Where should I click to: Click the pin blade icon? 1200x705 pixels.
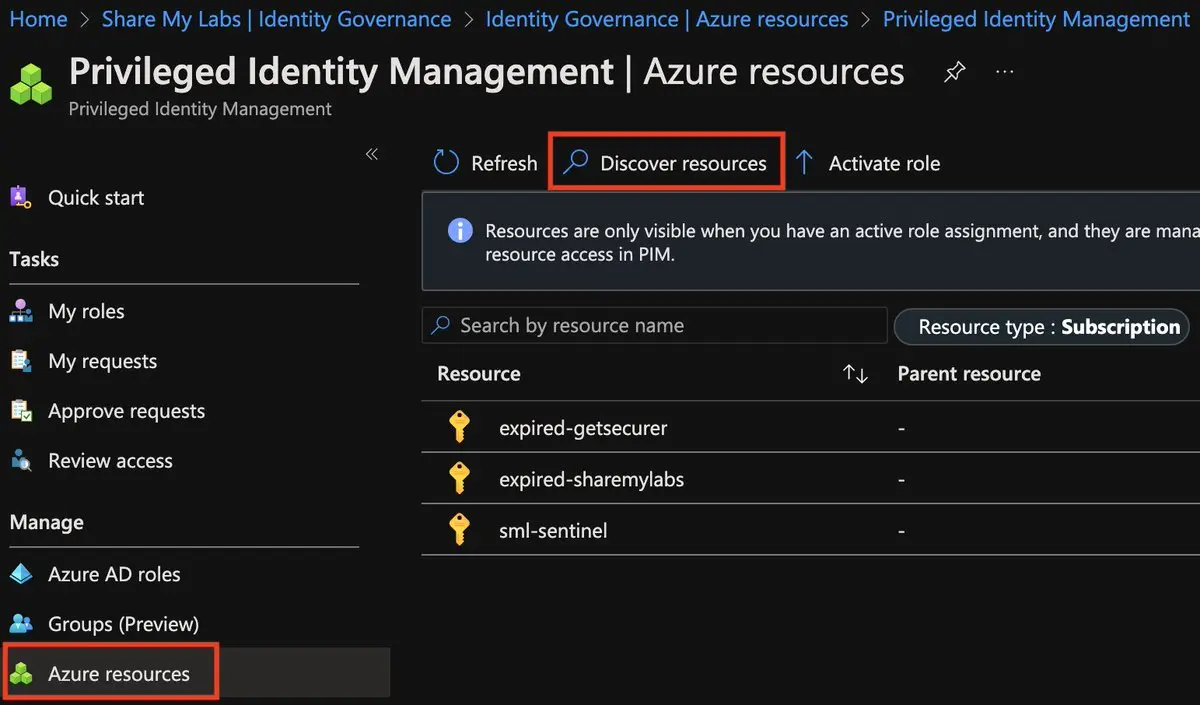tap(955, 73)
